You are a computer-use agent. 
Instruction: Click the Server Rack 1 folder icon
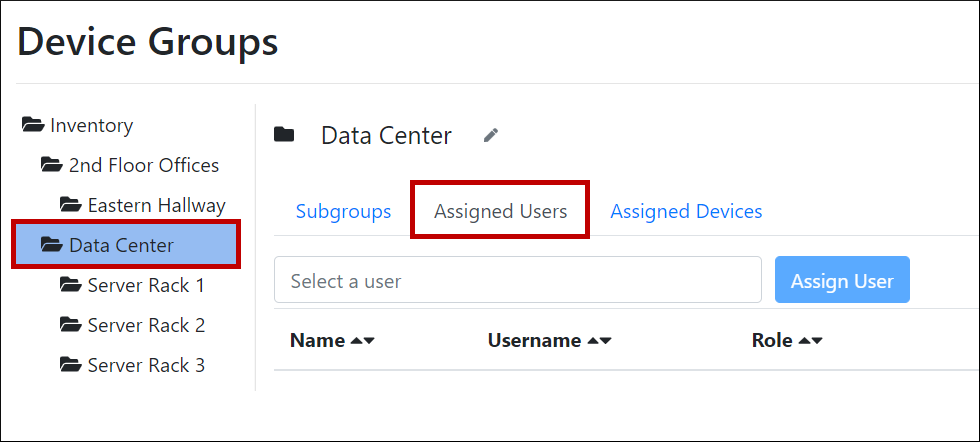71,285
